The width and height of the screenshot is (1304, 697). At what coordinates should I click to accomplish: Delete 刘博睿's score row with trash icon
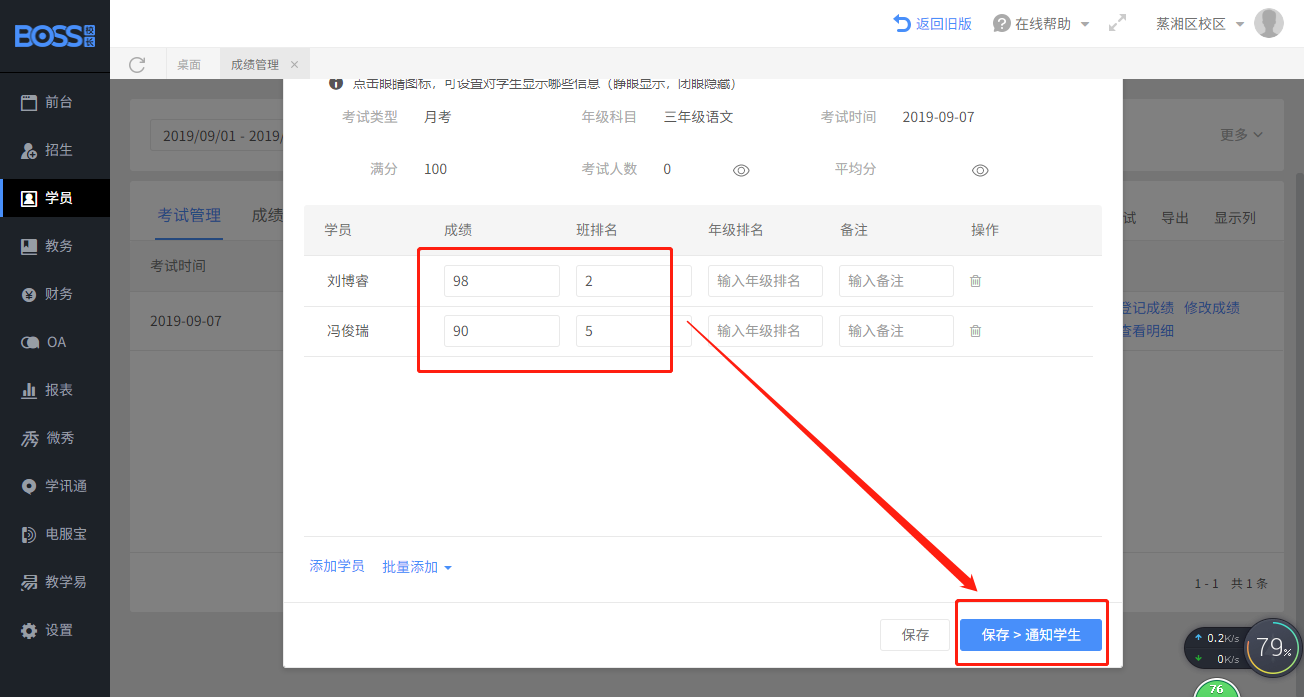click(975, 281)
